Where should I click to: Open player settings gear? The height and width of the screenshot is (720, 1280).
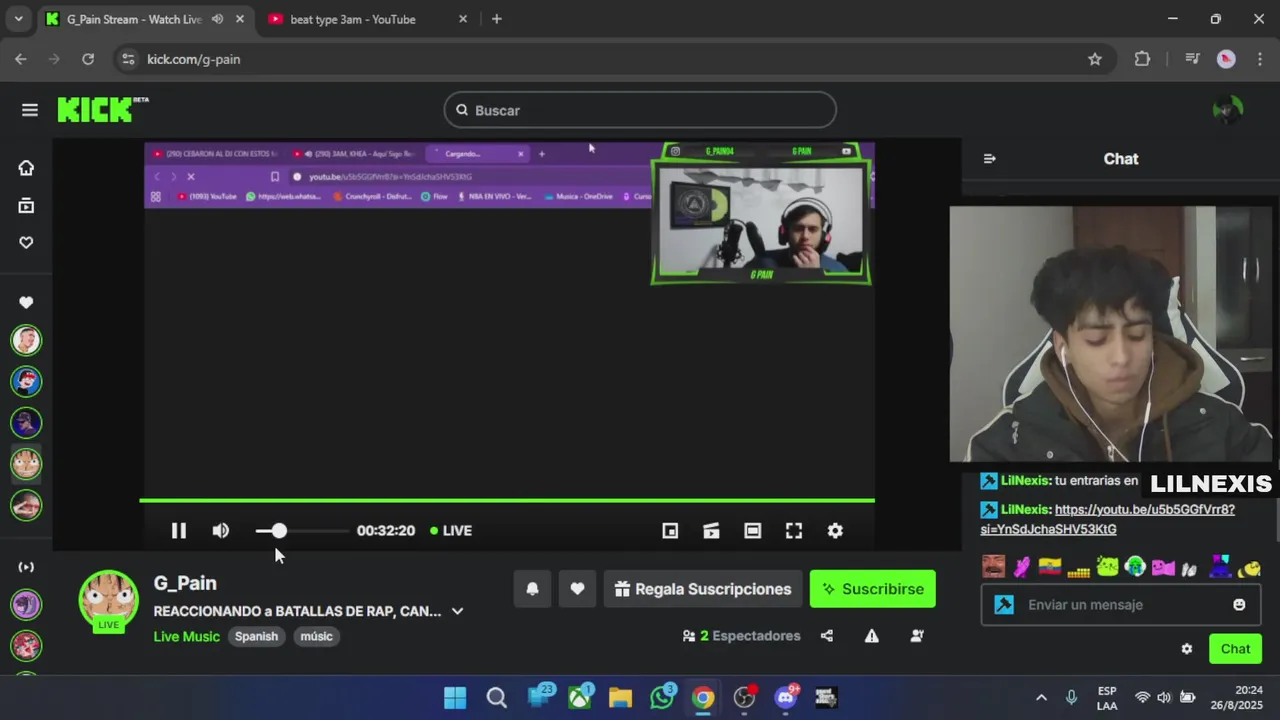[835, 531]
